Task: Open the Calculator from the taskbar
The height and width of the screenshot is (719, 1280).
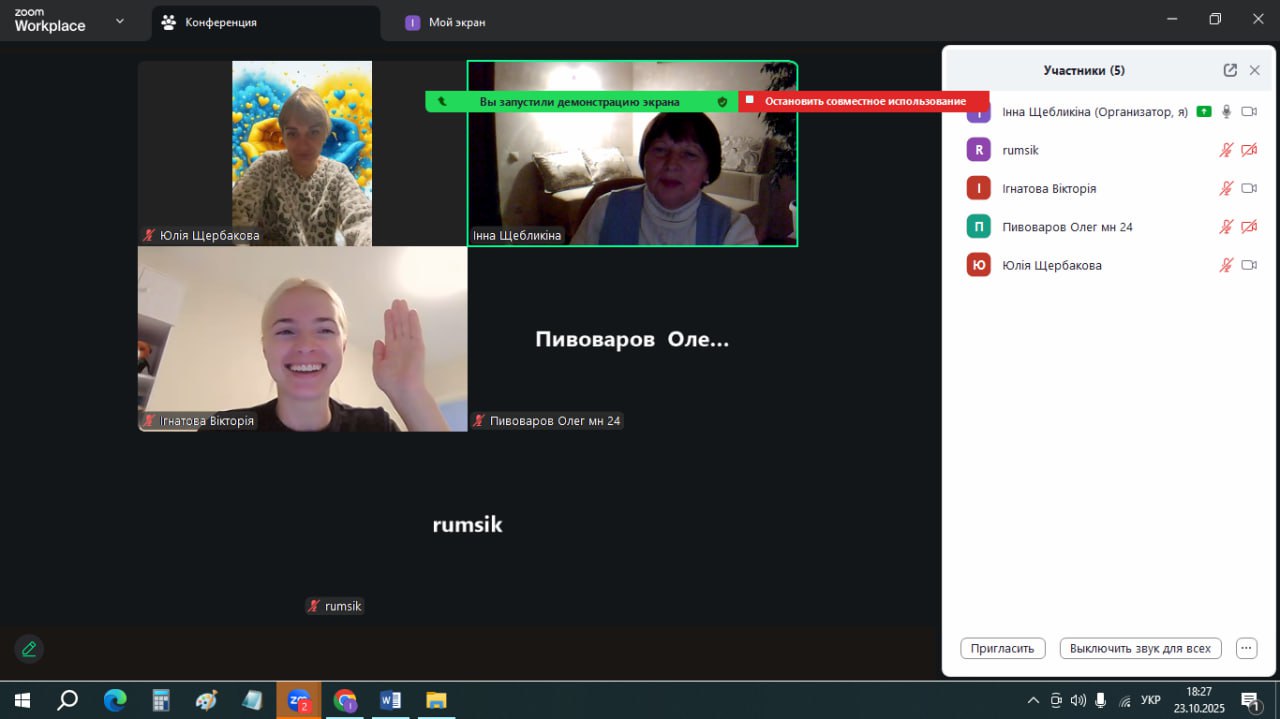Action: pos(161,700)
